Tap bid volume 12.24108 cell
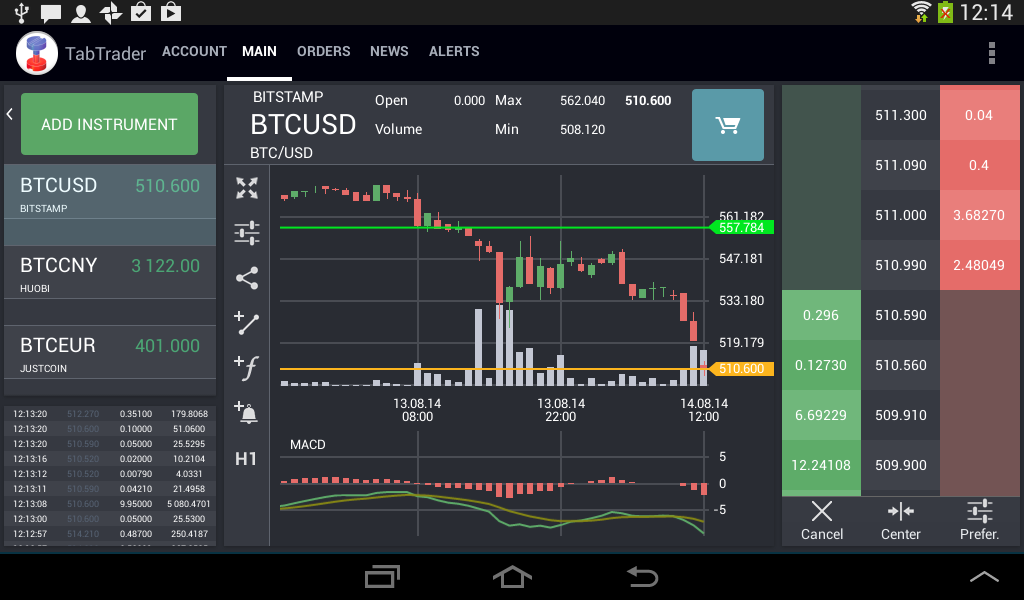The image size is (1024, 600). (821, 465)
